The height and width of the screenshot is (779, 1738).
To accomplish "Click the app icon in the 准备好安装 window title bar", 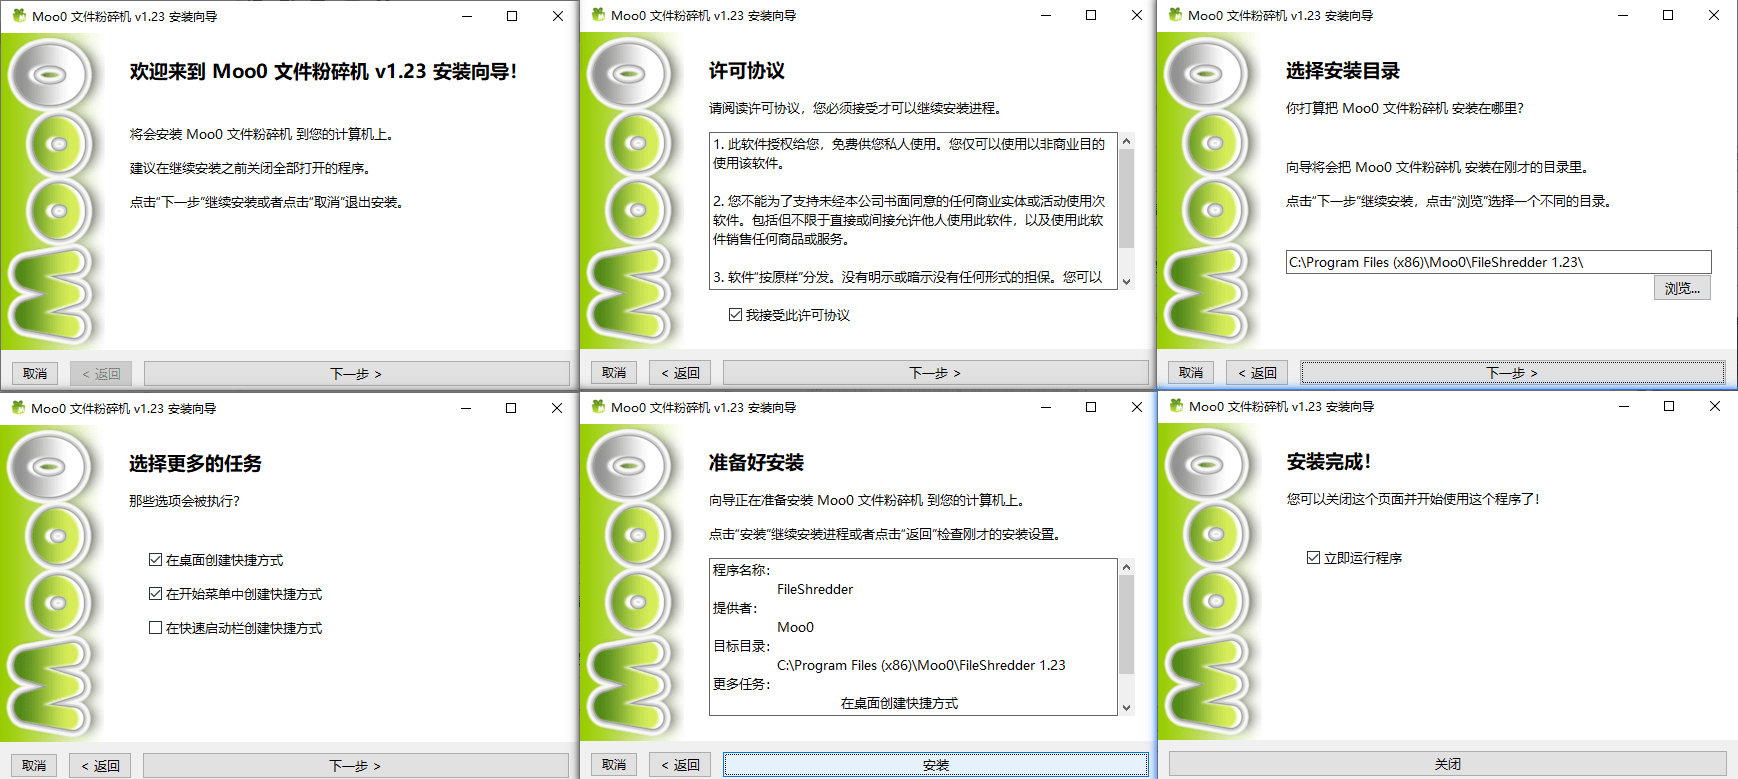I will [x=598, y=407].
